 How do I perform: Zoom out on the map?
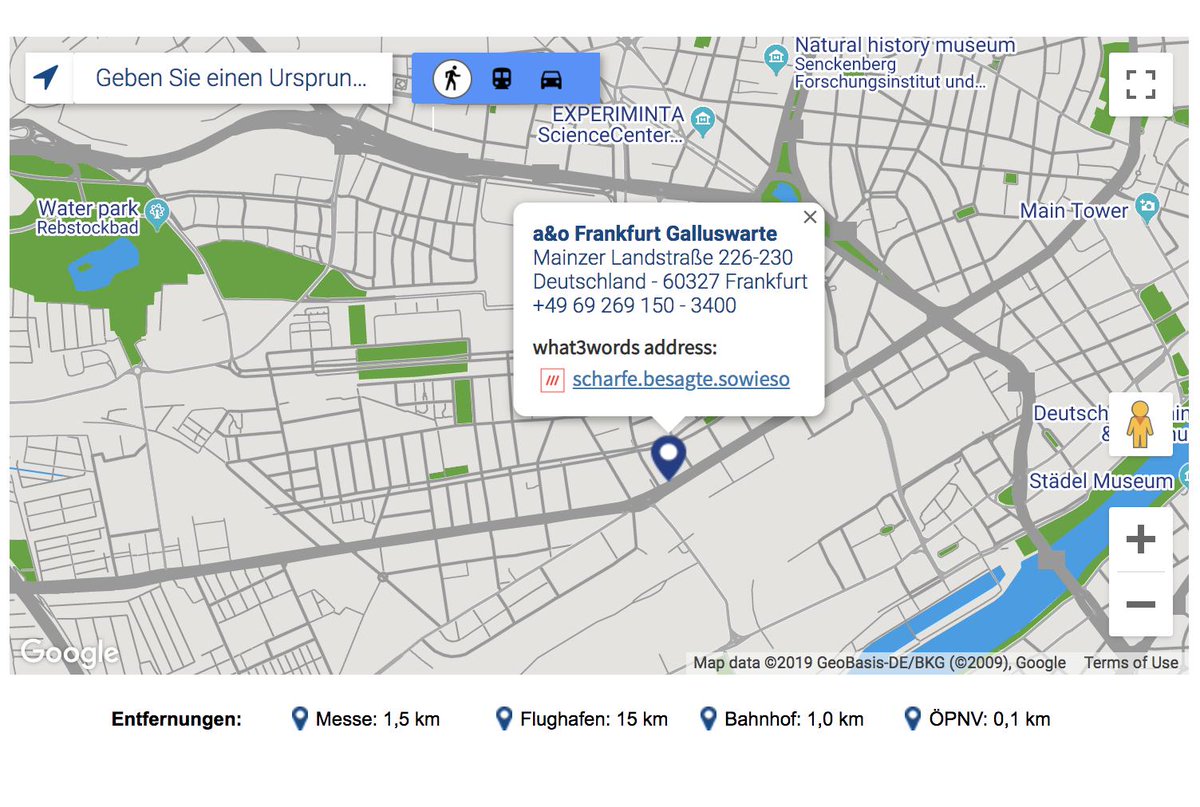point(1140,604)
